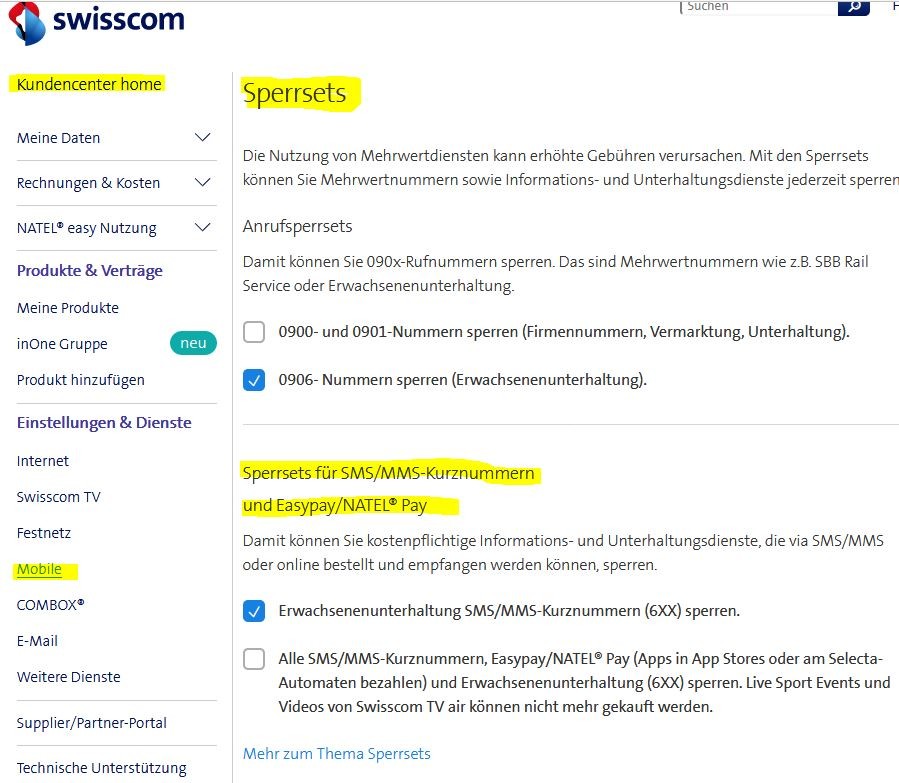Select Produkt hinzufügen

tap(80, 380)
